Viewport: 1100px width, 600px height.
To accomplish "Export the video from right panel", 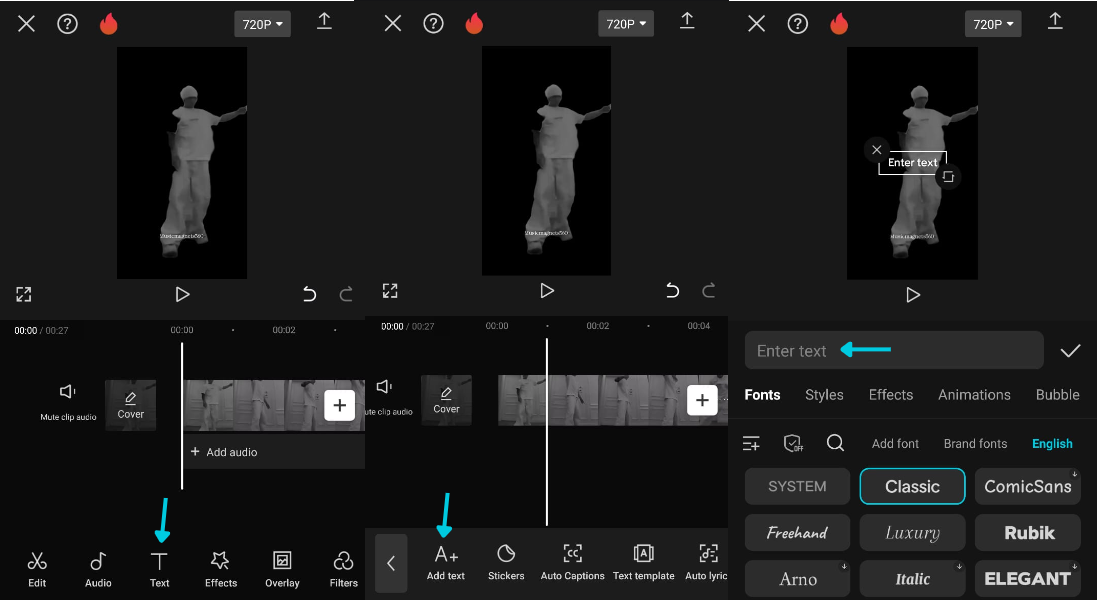I will pos(1054,21).
